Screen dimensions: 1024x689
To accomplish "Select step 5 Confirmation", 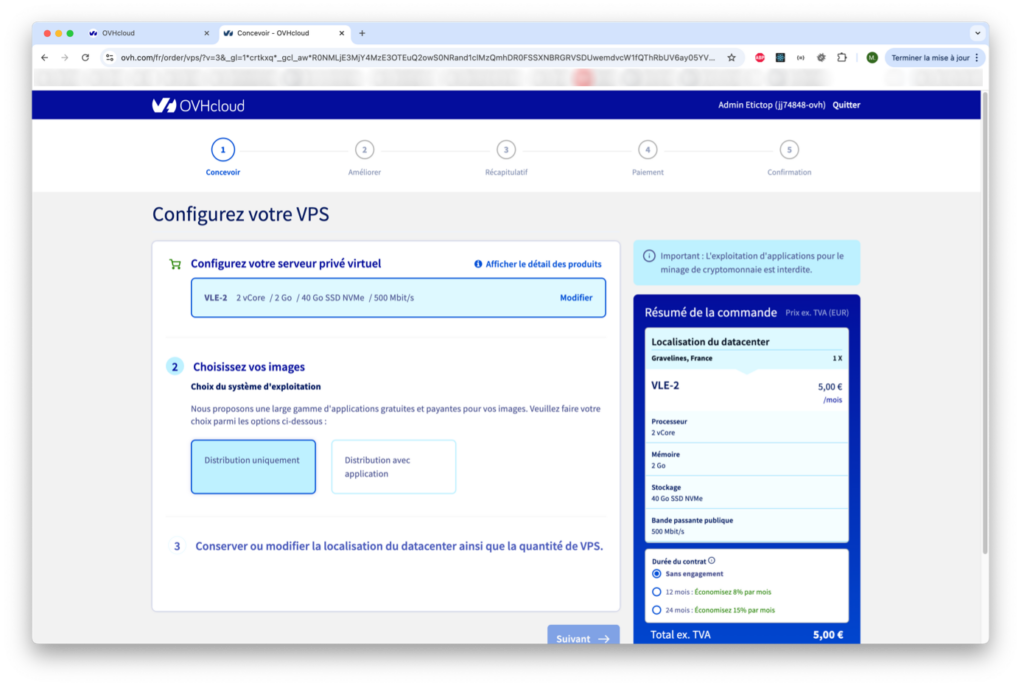I will (789, 157).
